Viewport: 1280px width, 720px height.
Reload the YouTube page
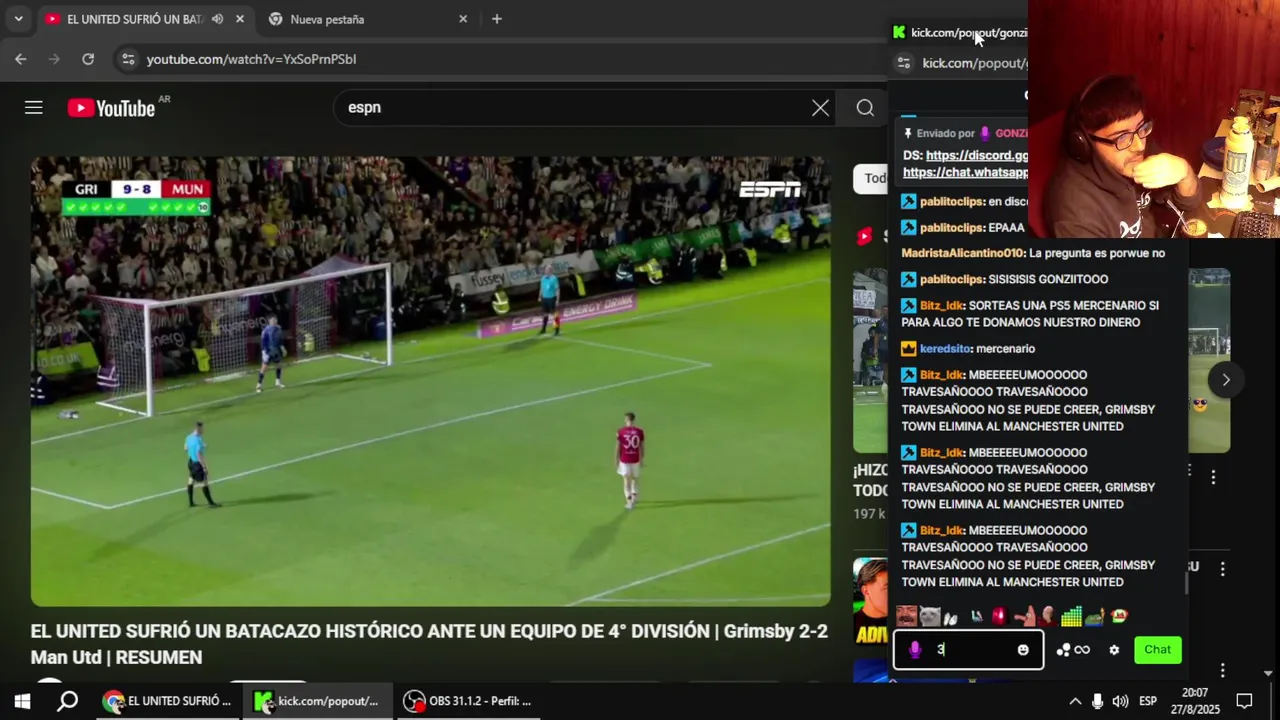coord(88,59)
